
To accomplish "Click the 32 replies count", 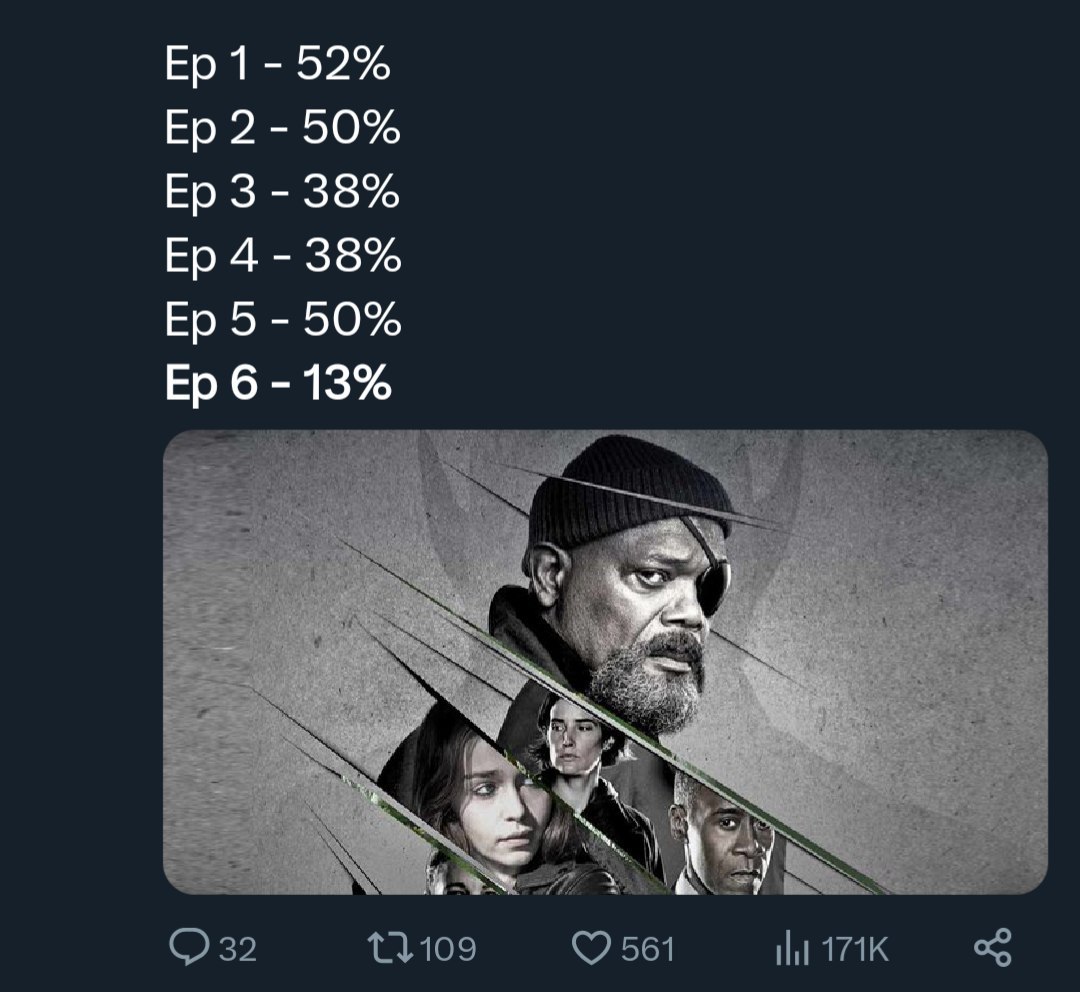I will [x=238, y=949].
